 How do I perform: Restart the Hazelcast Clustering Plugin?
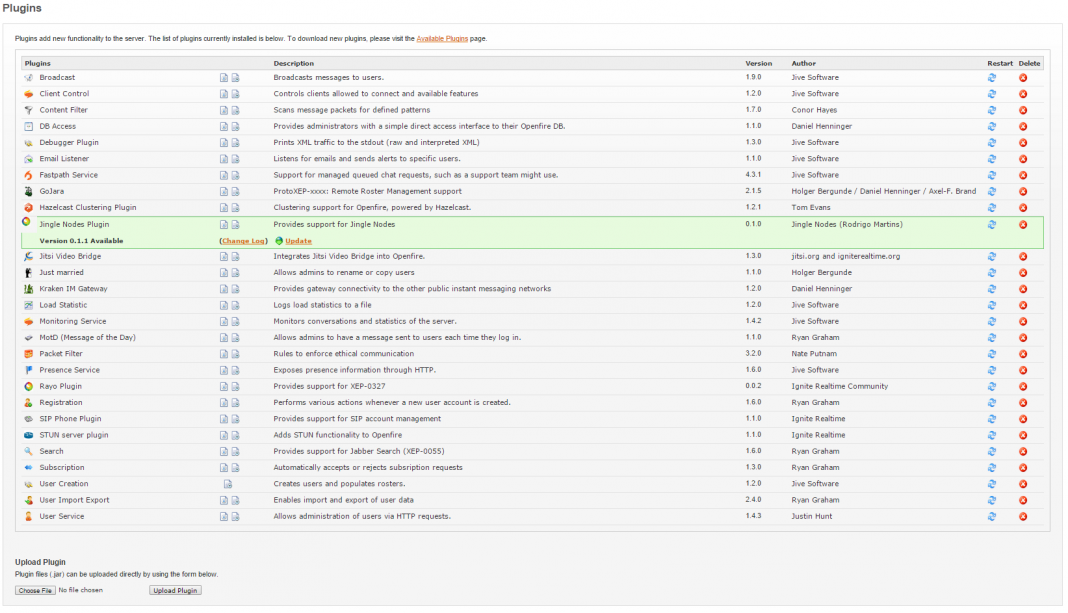pyautogui.click(x=992, y=208)
